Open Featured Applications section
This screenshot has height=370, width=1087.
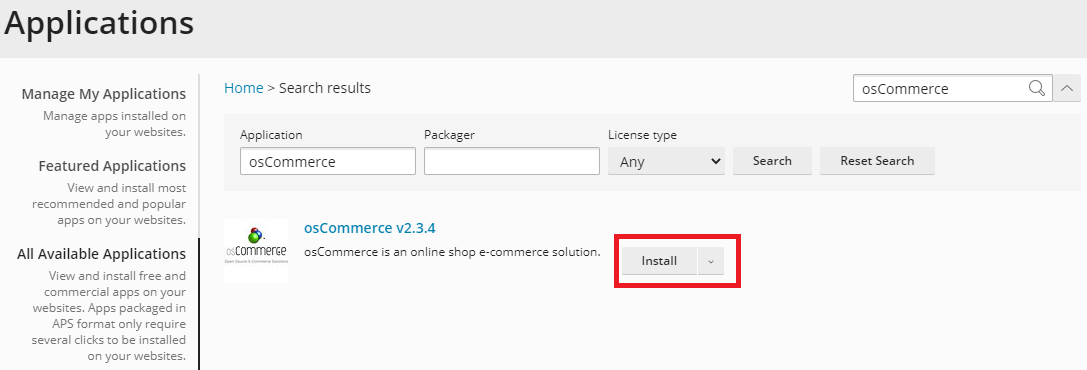tap(112, 166)
